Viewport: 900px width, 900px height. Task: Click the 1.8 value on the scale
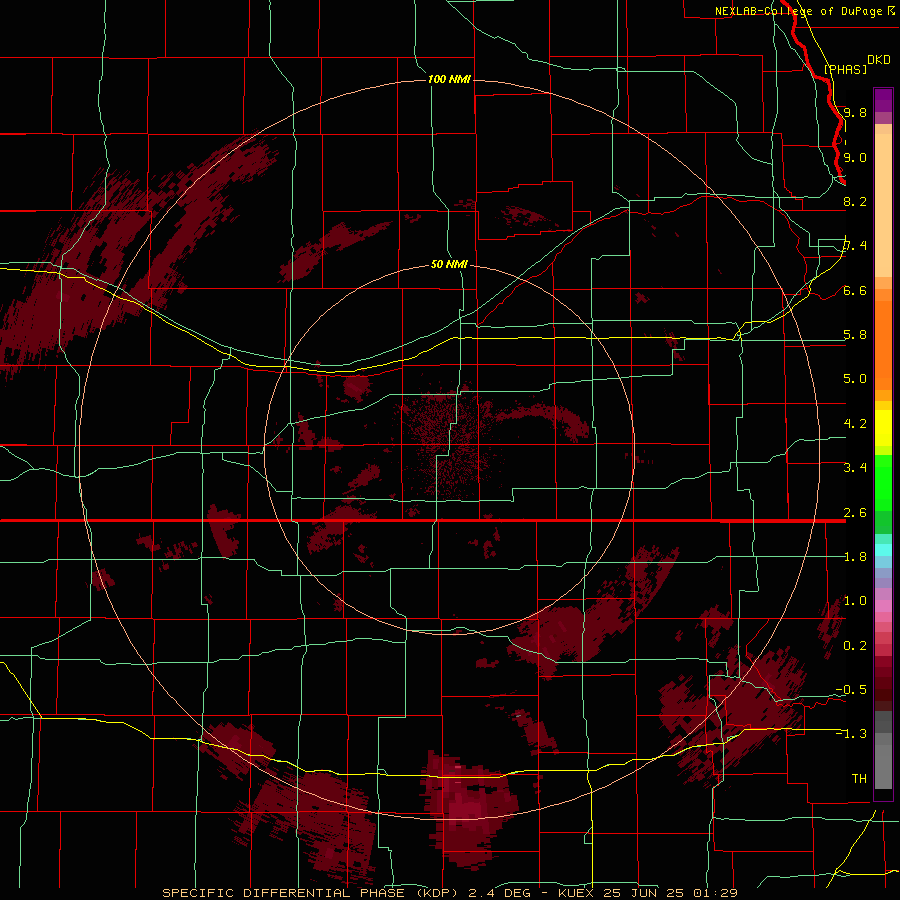(855, 557)
